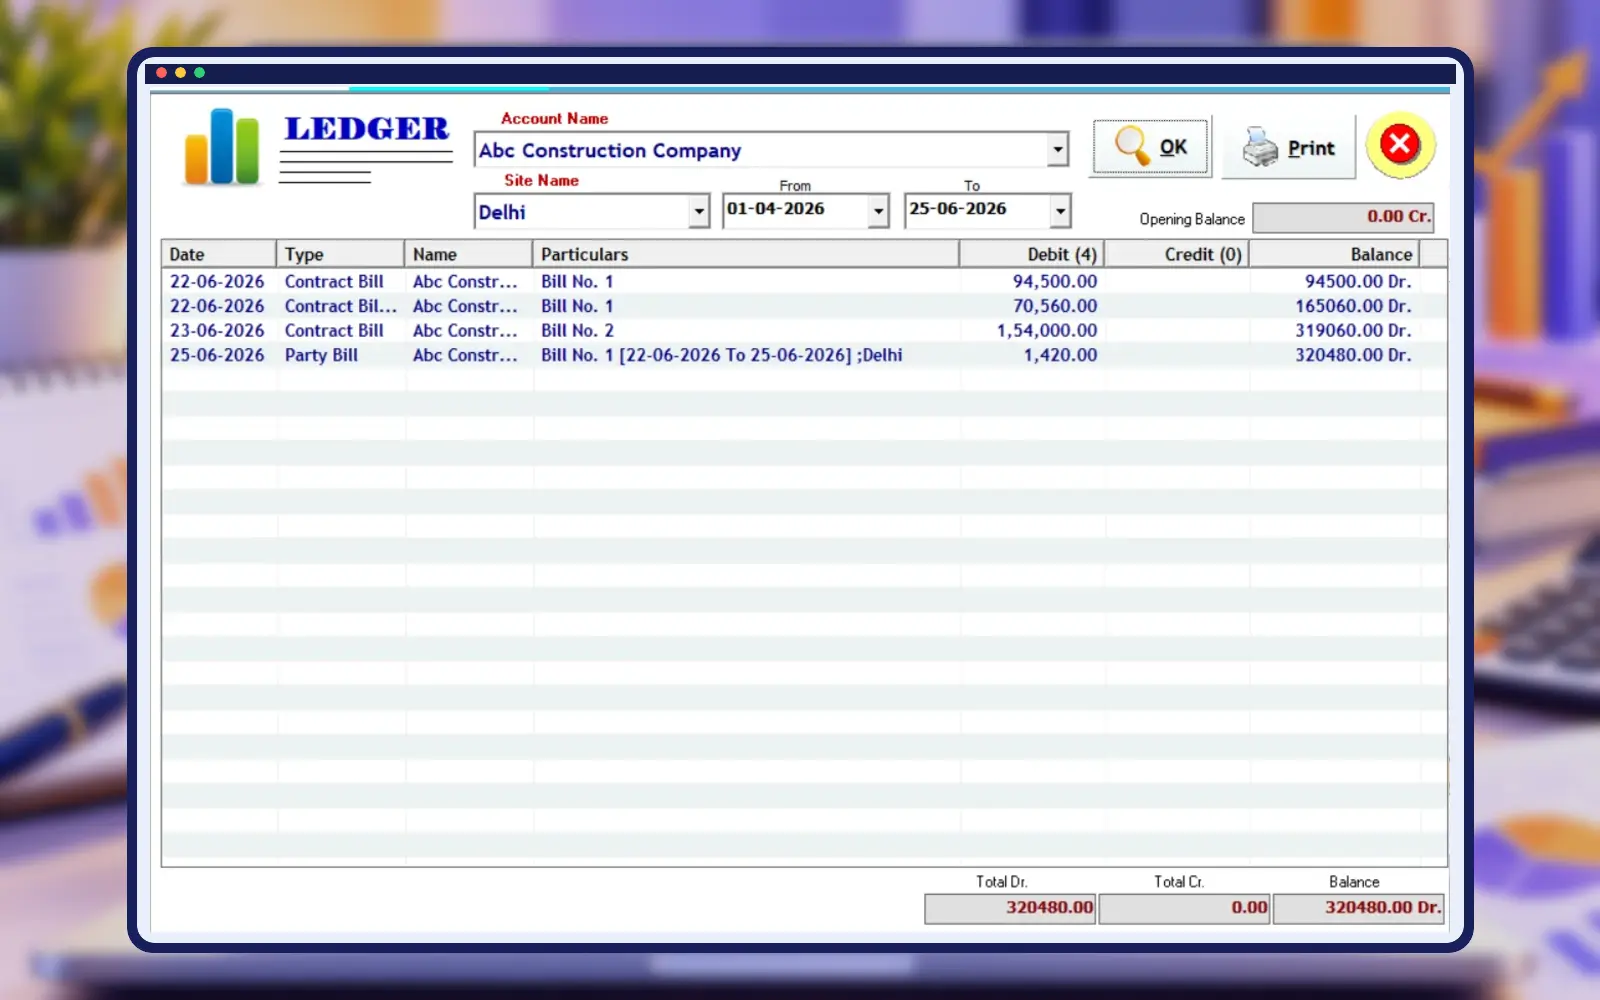
Task: Click the date 25-06-2026 cell in the table
Action: (217, 355)
